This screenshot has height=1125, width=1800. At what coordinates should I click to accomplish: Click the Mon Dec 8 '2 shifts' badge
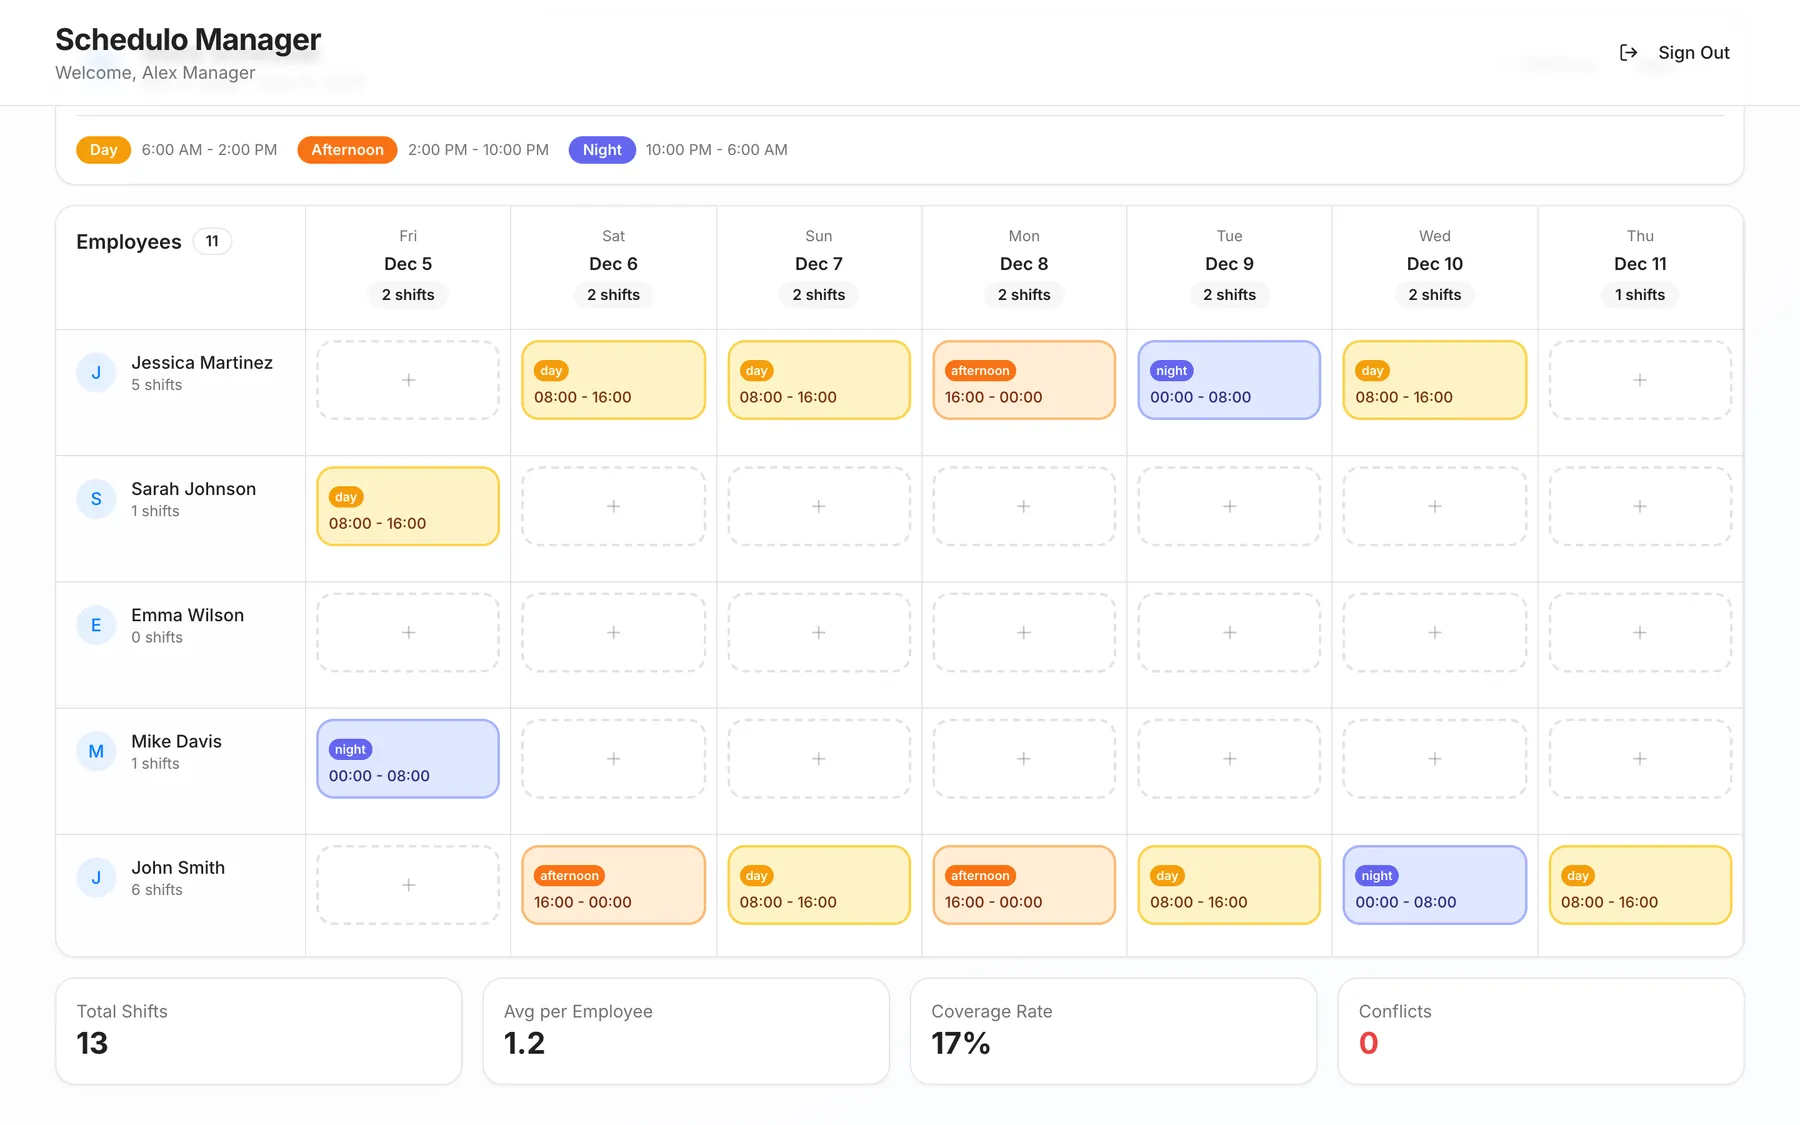tap(1024, 295)
